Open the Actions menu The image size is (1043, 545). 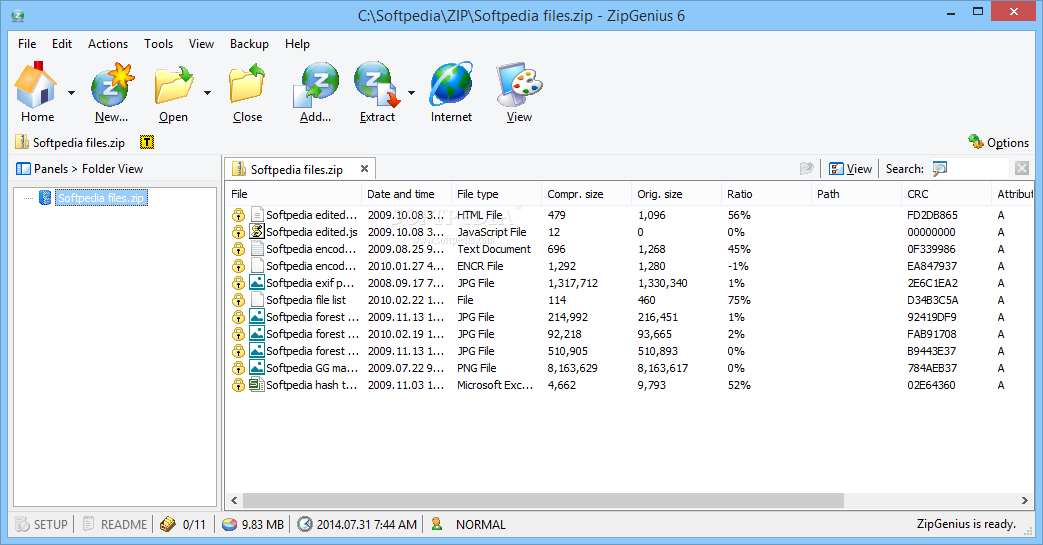108,44
